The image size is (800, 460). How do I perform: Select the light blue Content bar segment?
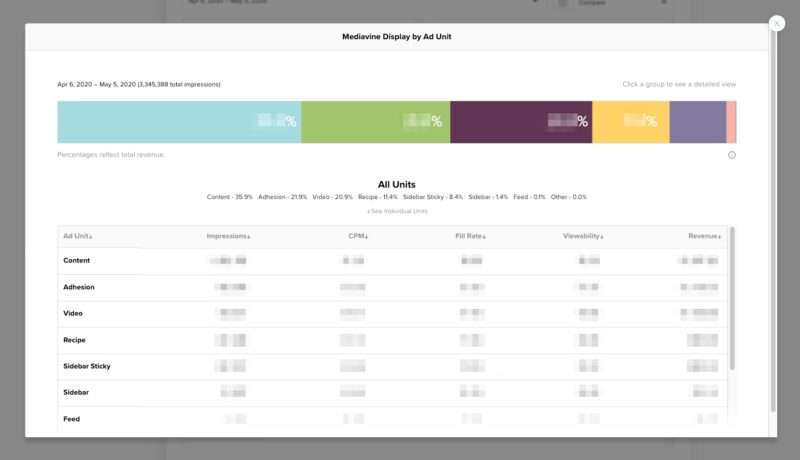coord(179,122)
